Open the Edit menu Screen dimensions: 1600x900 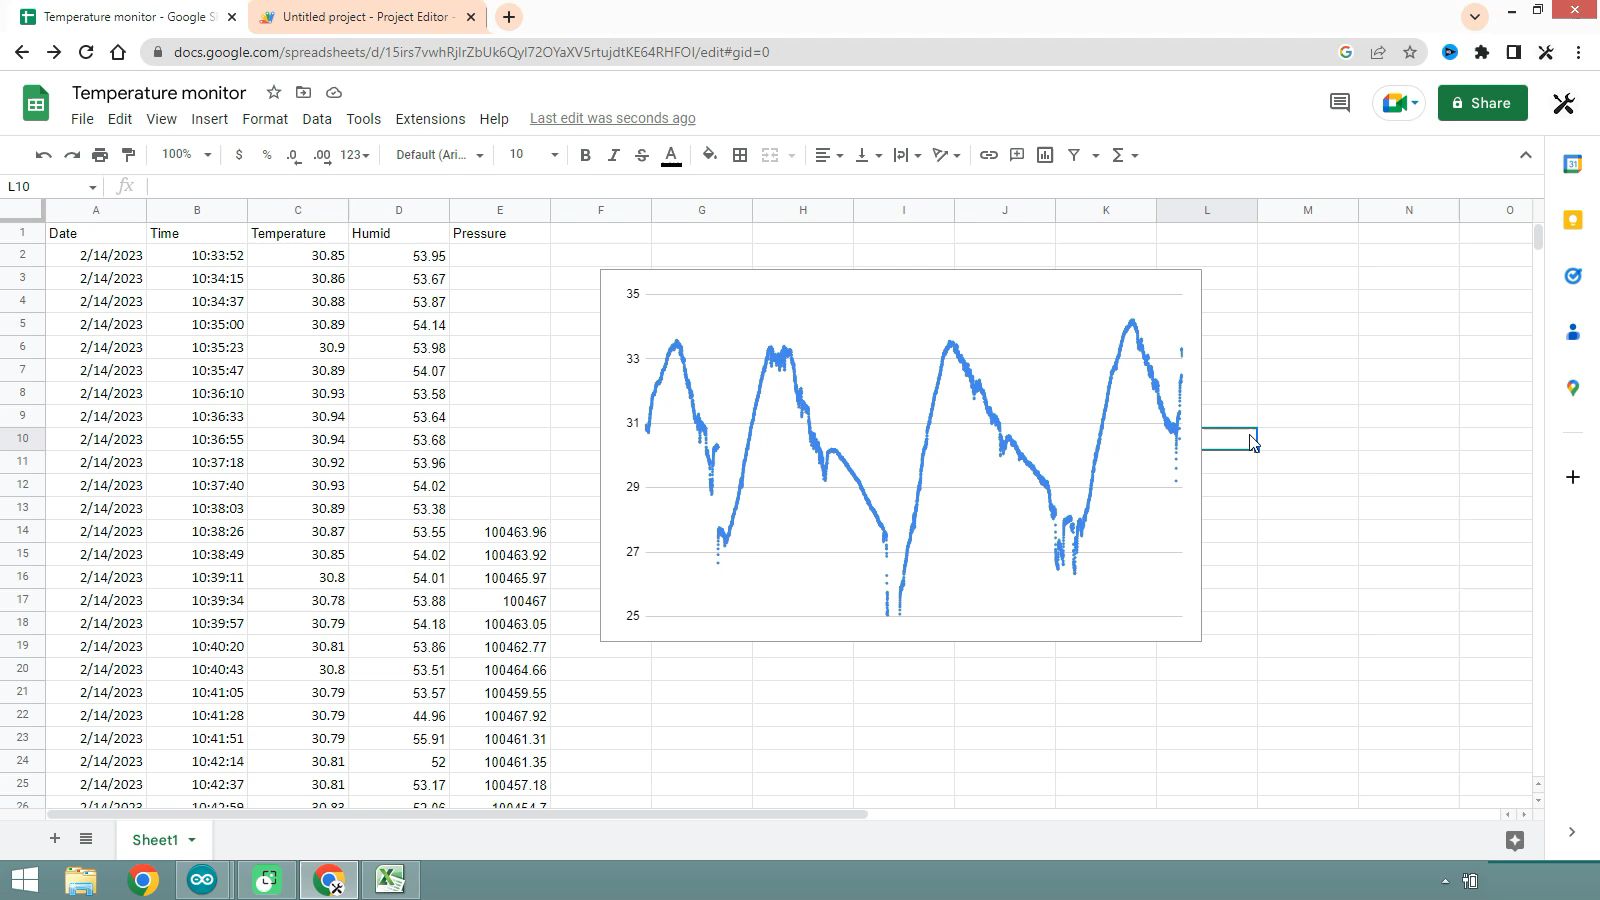120,119
